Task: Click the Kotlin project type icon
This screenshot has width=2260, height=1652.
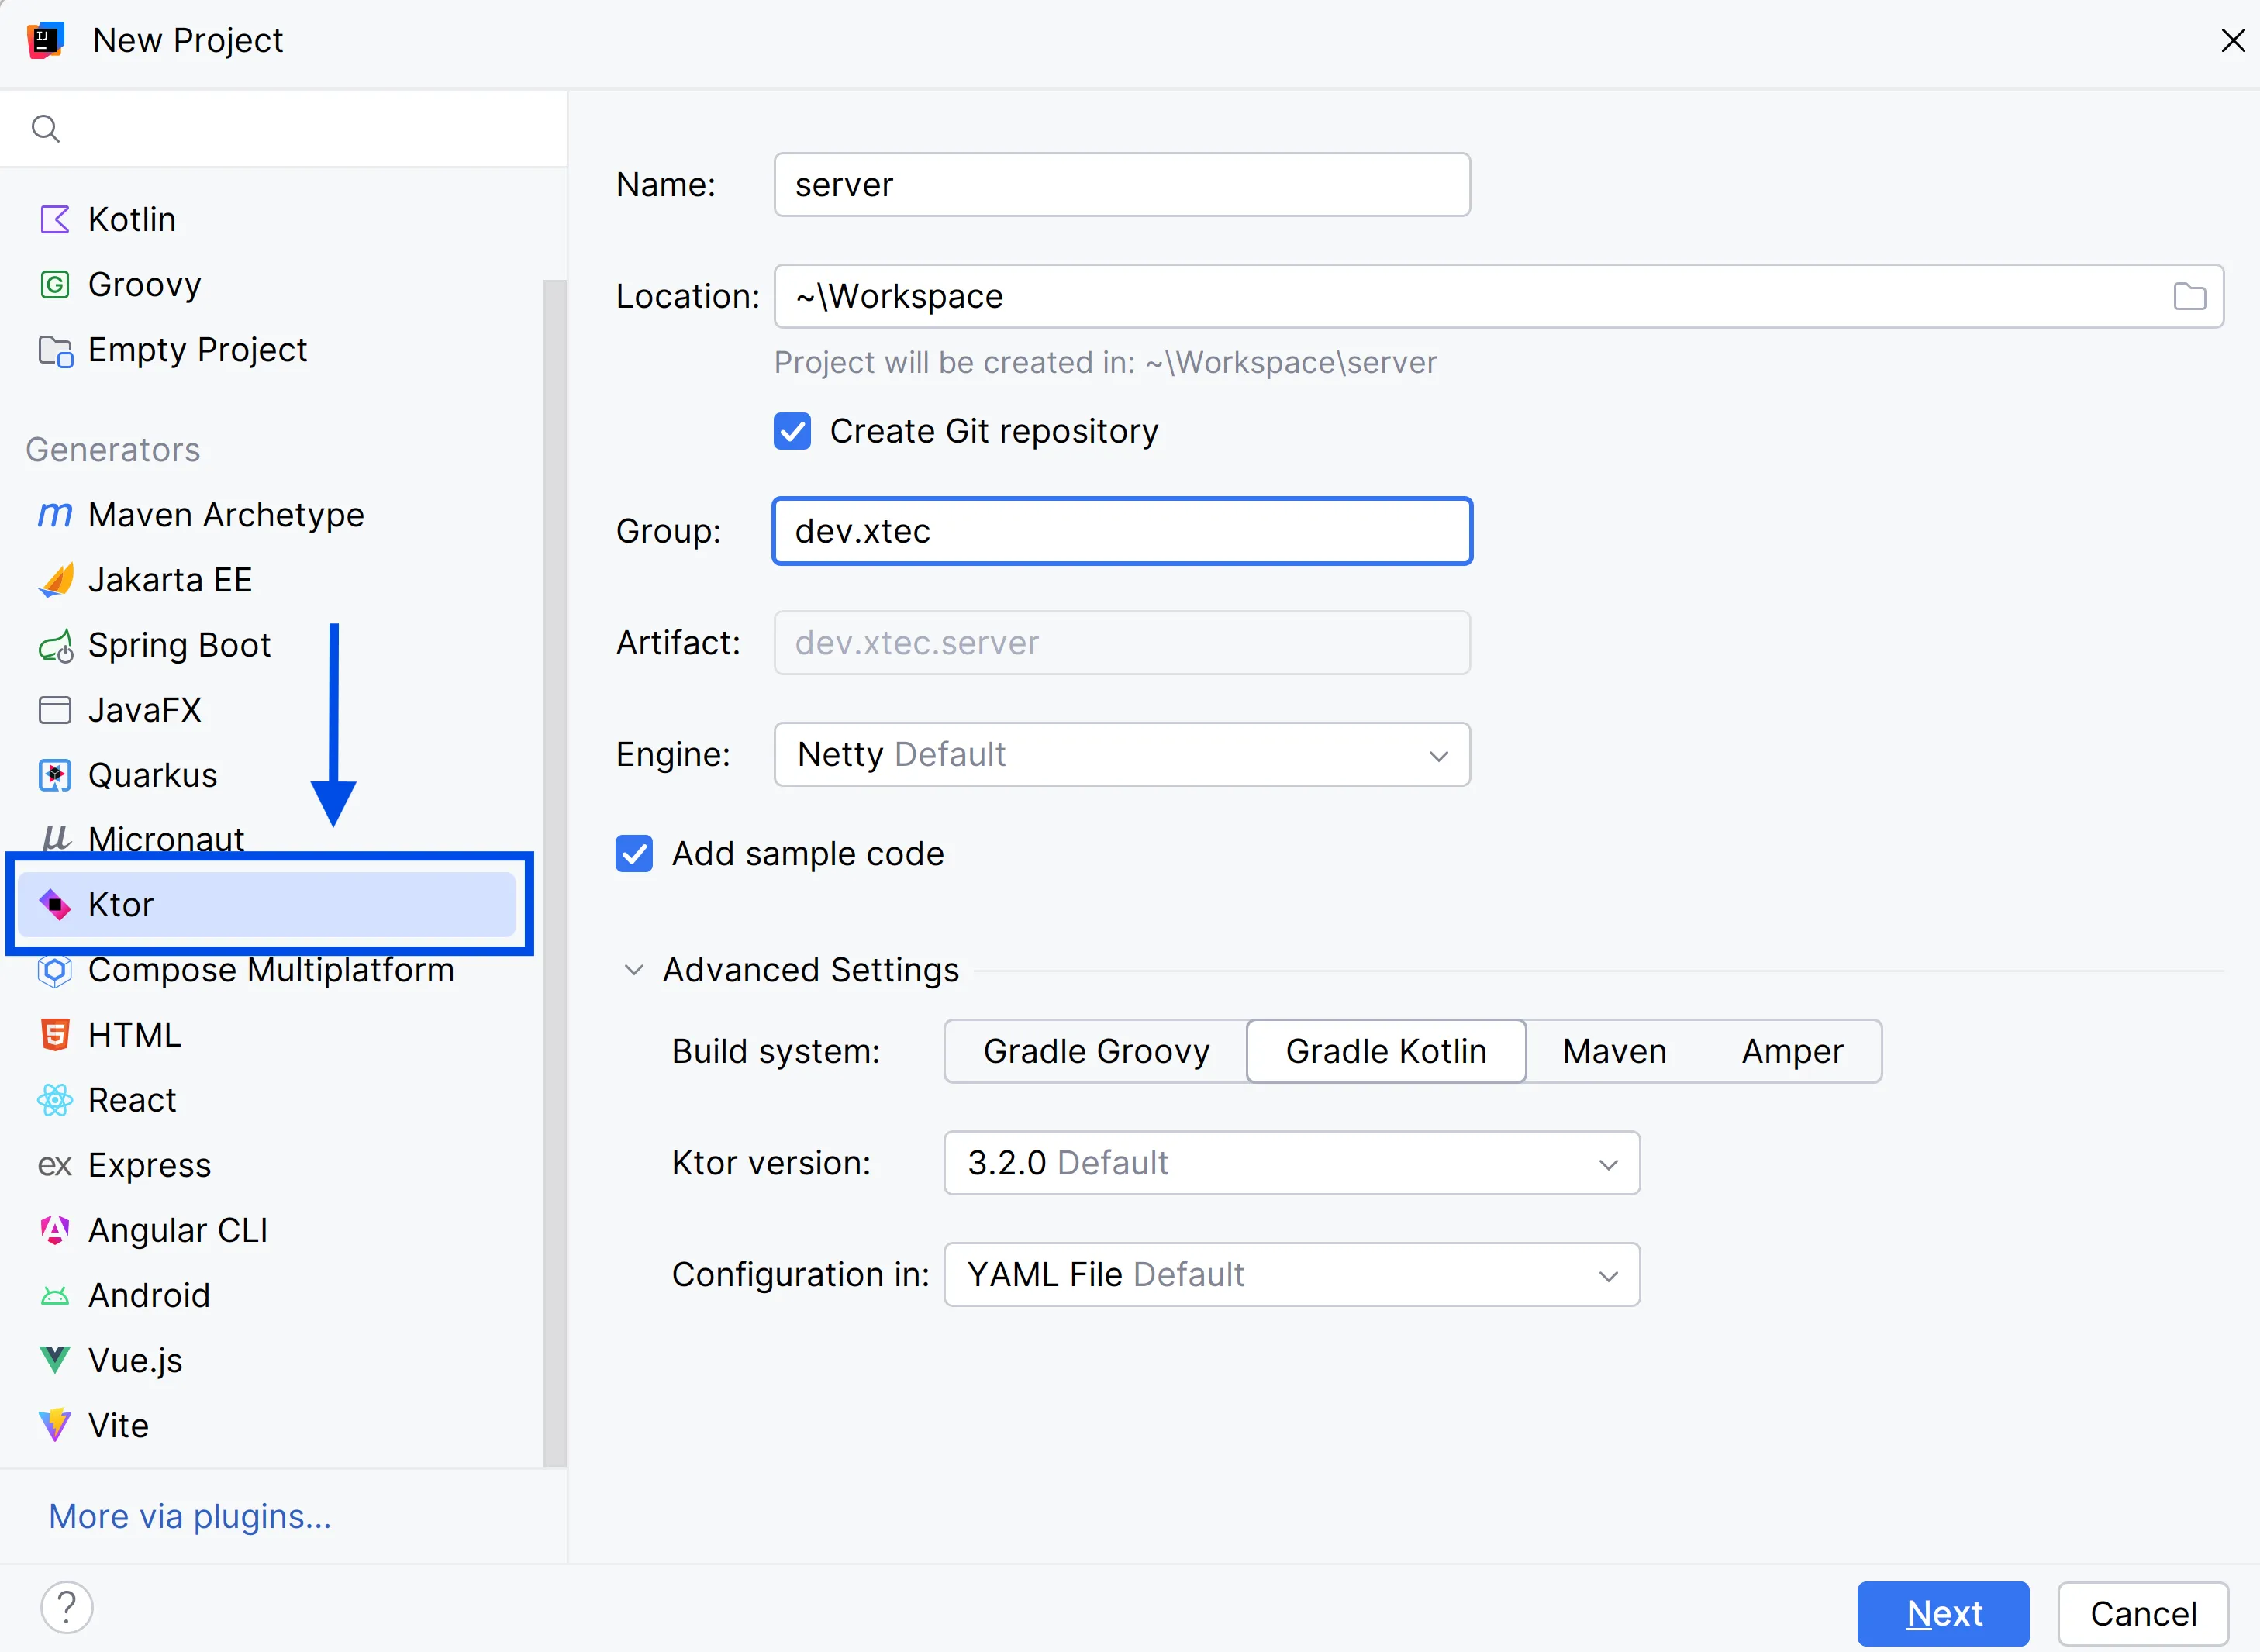Action: click(54, 219)
